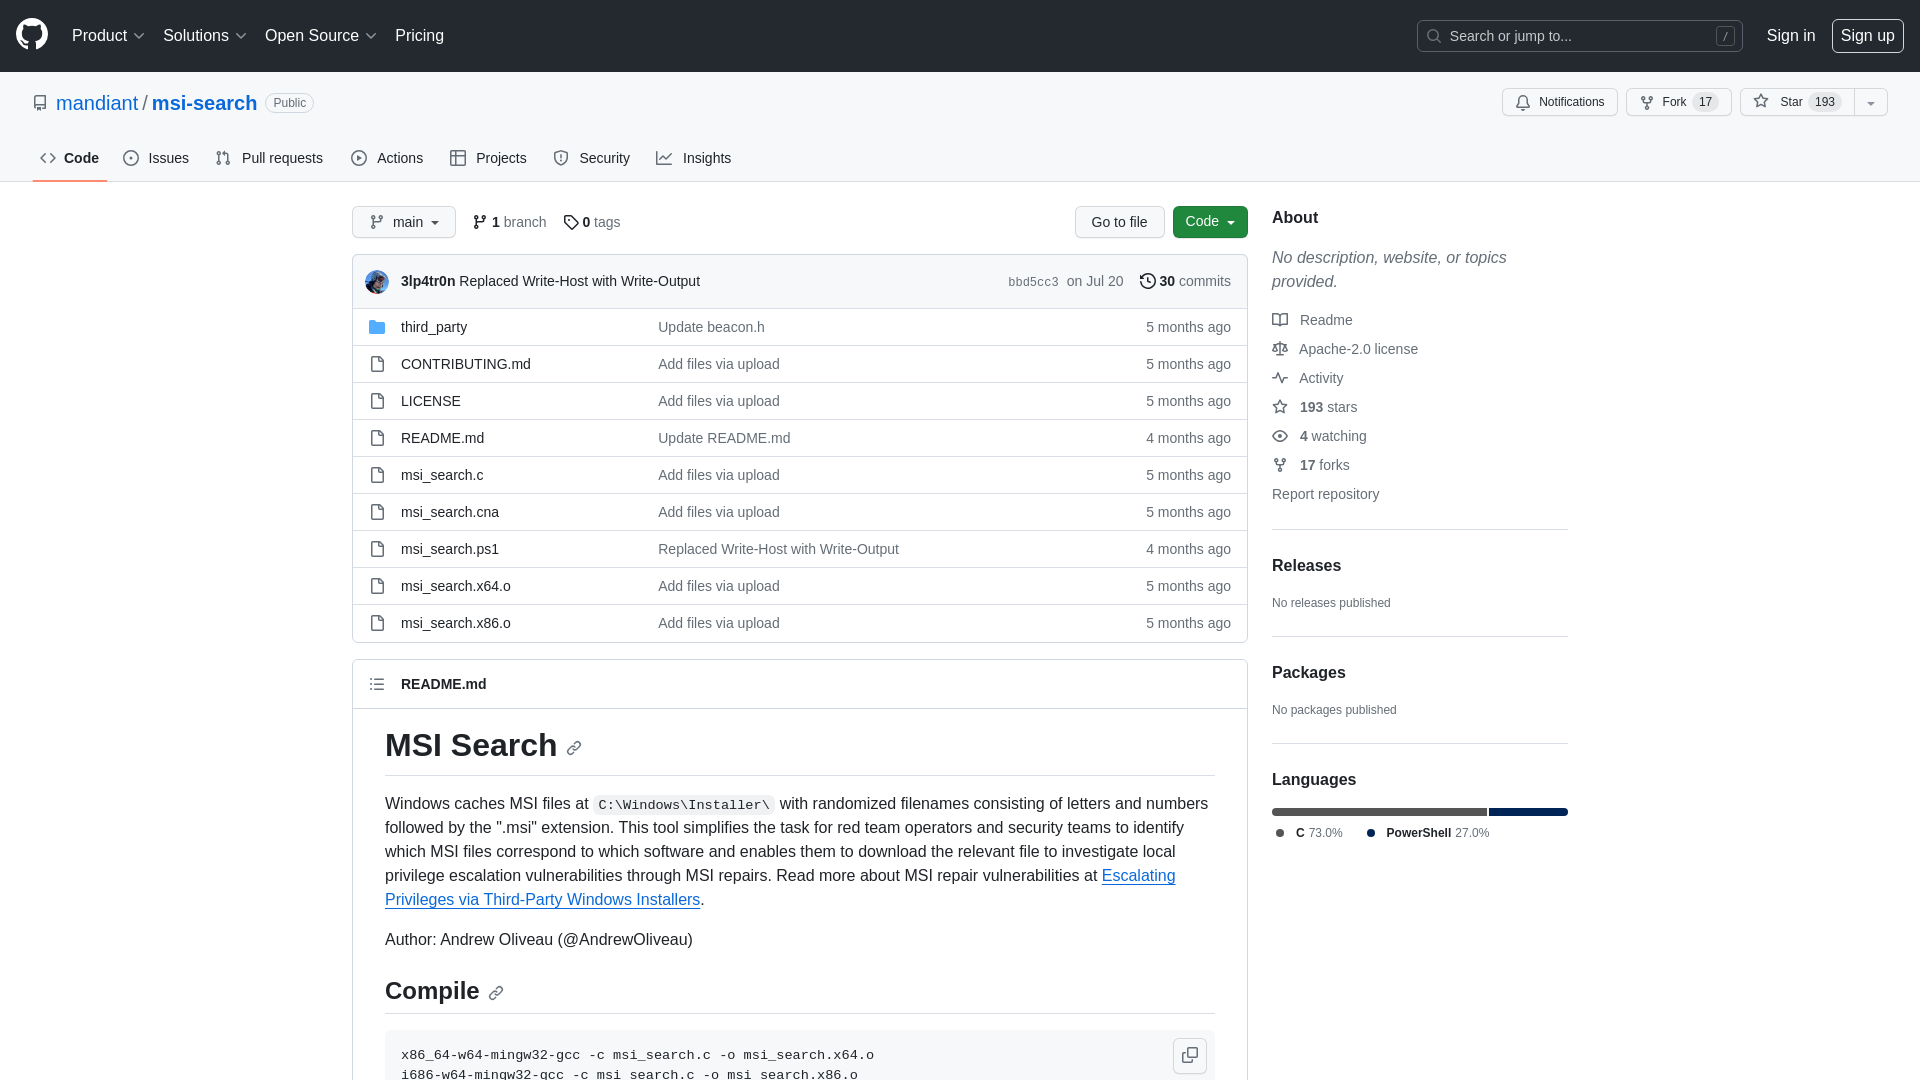The width and height of the screenshot is (1920, 1080).
Task: Click the file icon next to CONTRIBUTING.md
Action: click(x=377, y=364)
